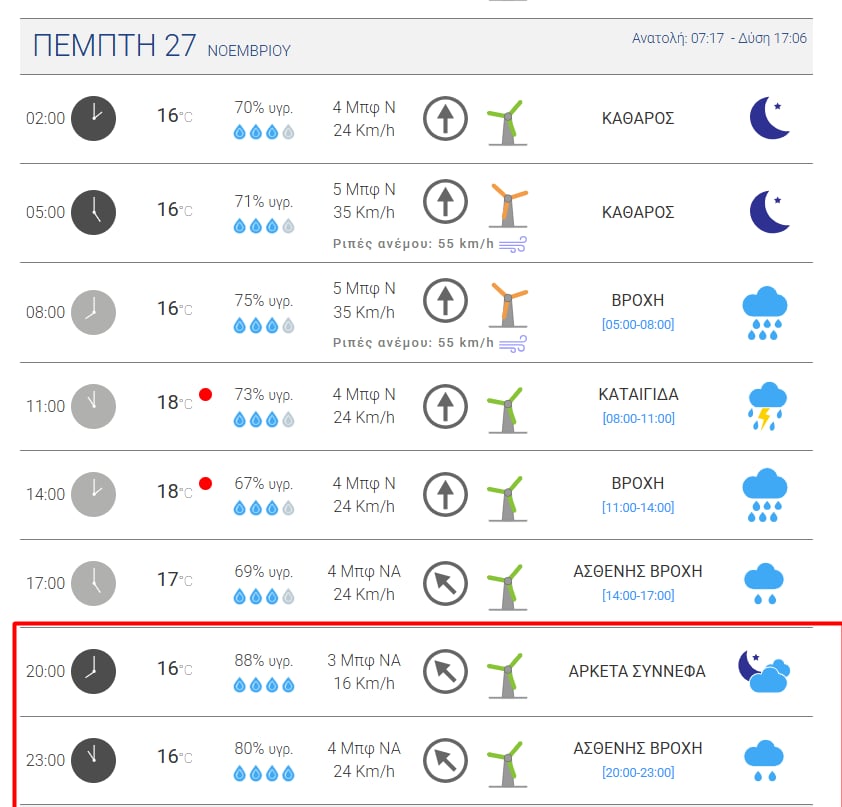842x807 pixels.
Task: Click the rain cloud icon at 08:00
Action: 765,313
